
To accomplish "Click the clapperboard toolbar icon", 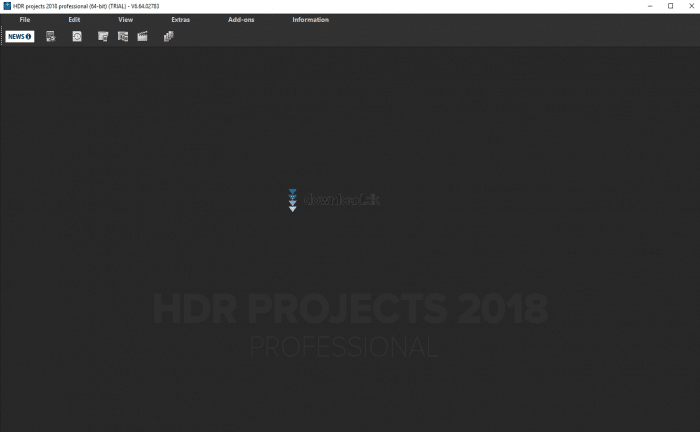I will [x=142, y=37].
